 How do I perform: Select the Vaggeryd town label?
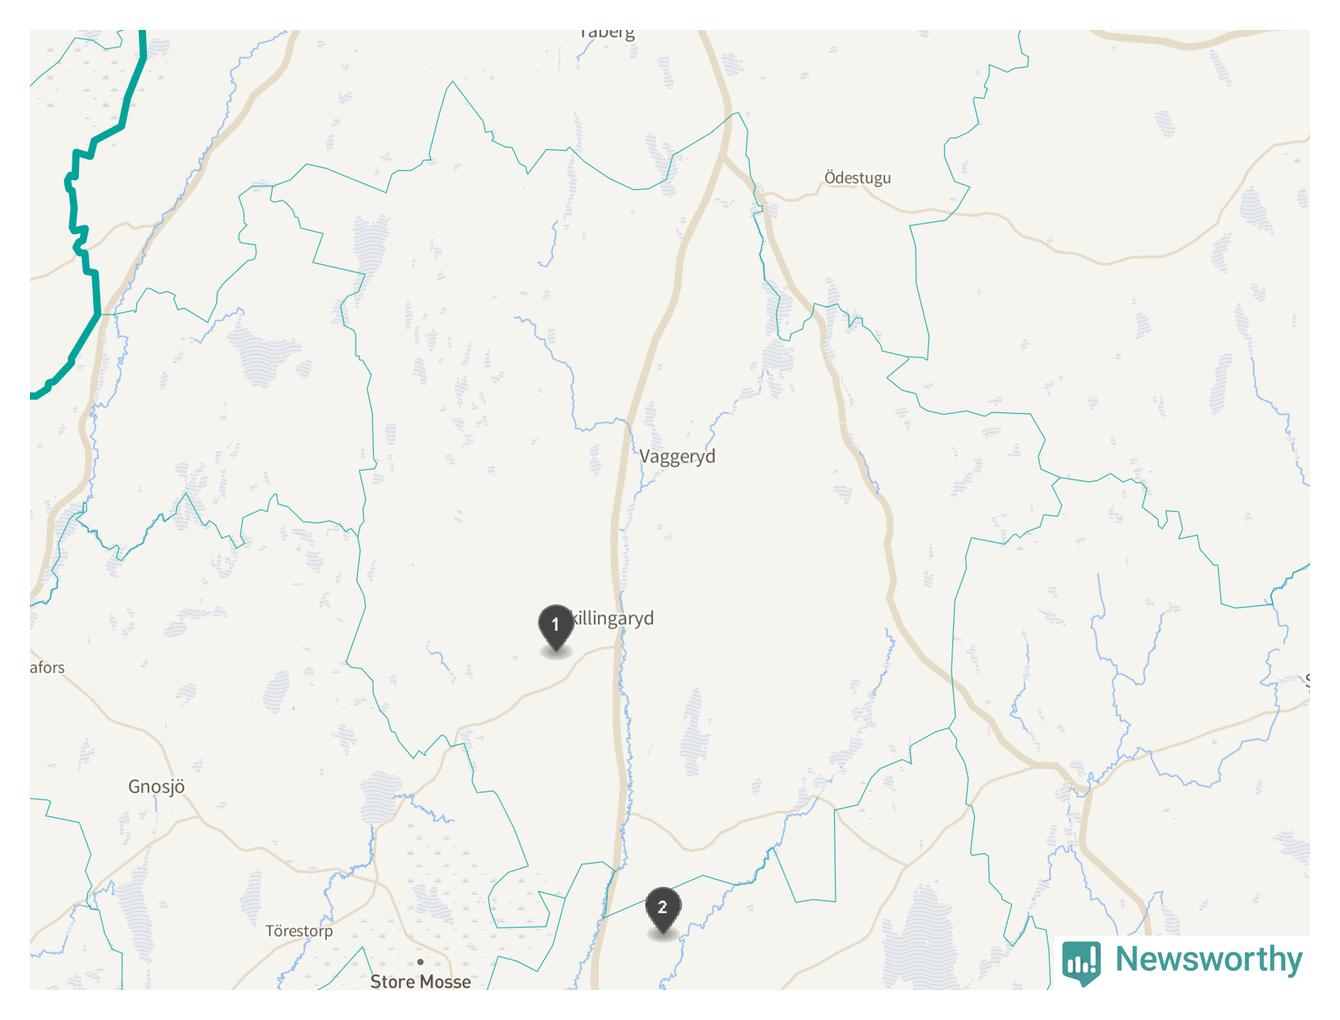click(x=677, y=457)
